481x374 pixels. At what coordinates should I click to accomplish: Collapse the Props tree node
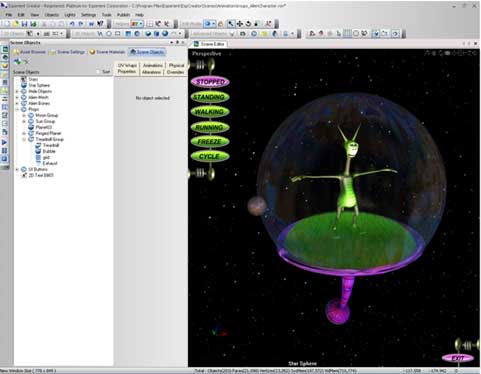17,109
